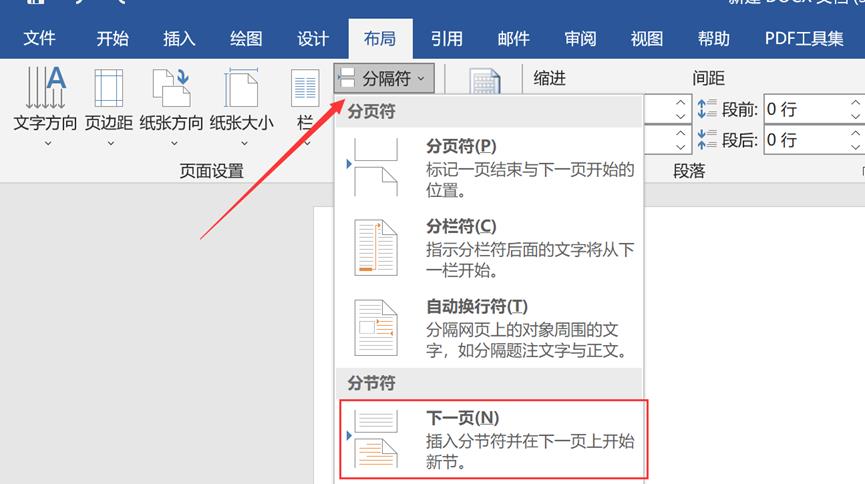Open the 文件 menu

[x=39, y=39]
